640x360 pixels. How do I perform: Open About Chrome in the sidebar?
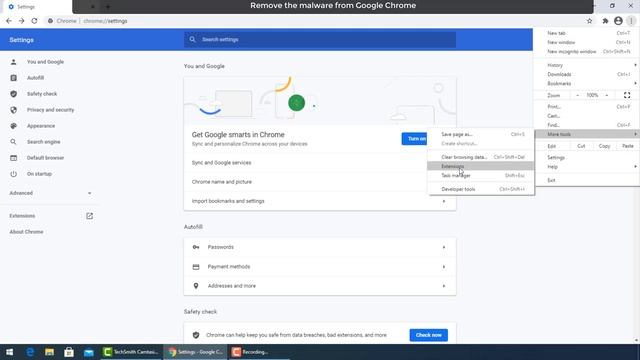coord(26,232)
